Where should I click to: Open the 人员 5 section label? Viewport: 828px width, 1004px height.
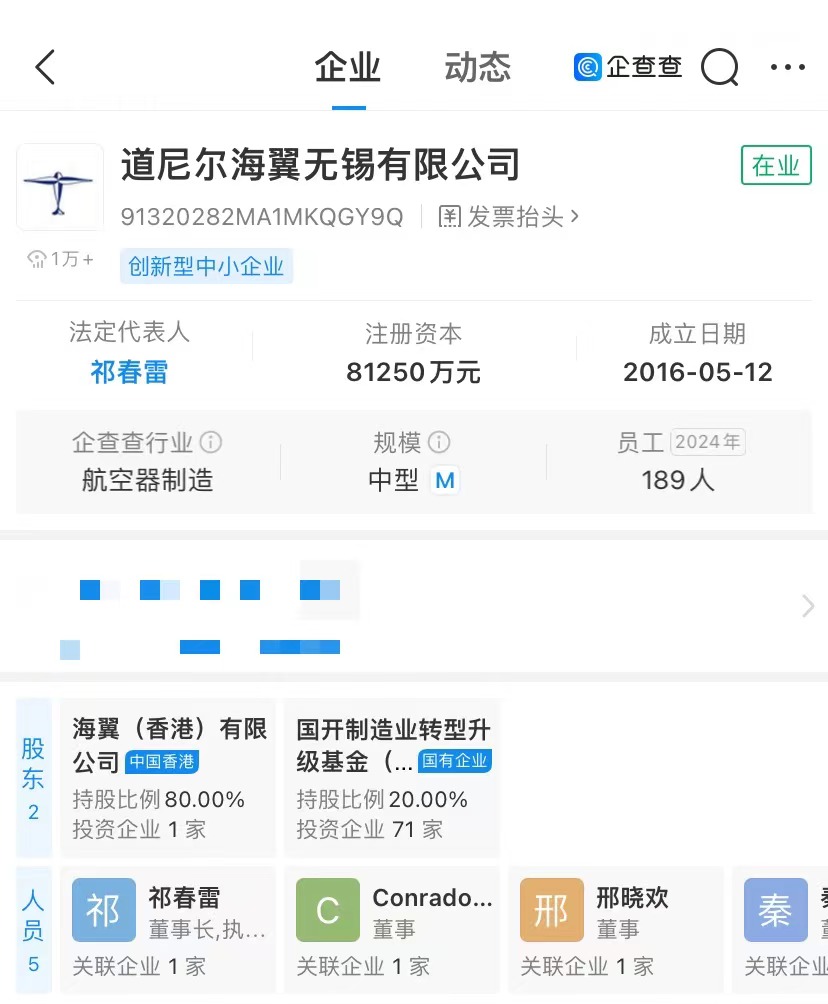[x=33, y=931]
